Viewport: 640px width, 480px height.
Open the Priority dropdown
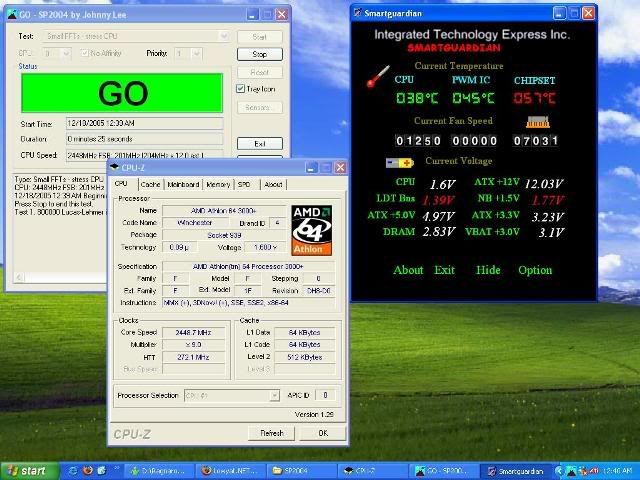coord(196,53)
